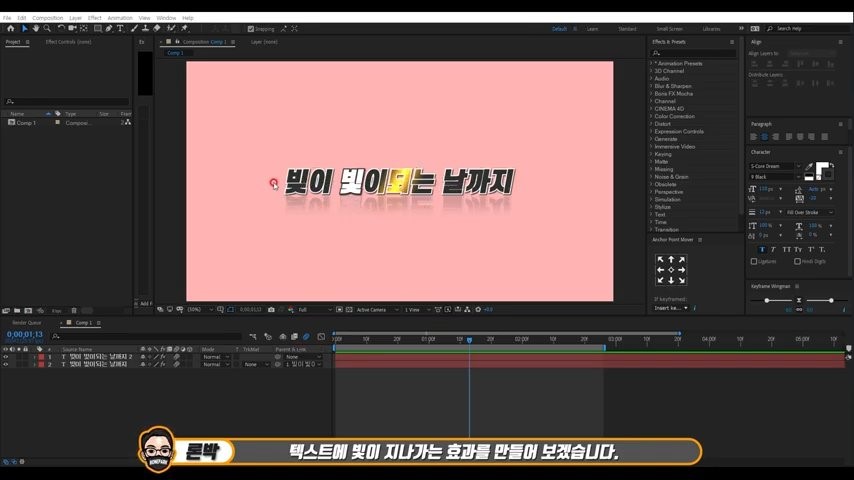This screenshot has height=480, width=854.
Task: Select the Standard workspace
Action: (x=627, y=29)
